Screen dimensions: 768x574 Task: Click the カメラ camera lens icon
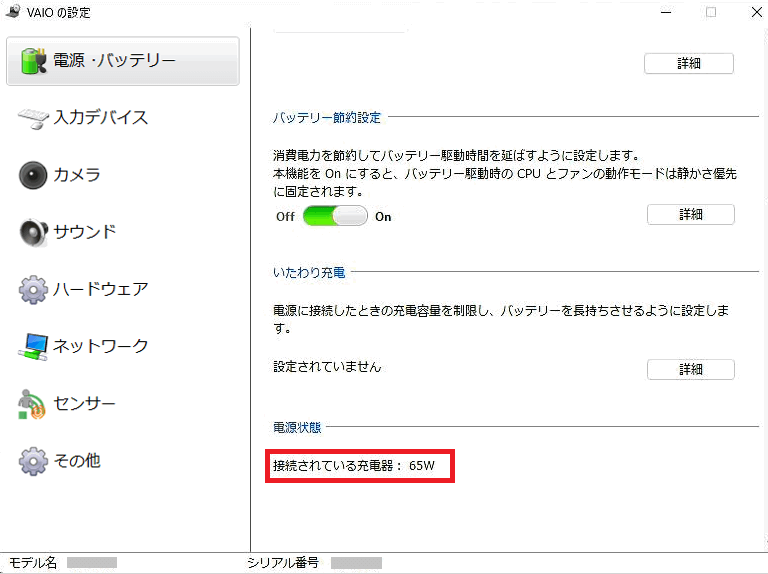[x=33, y=175]
